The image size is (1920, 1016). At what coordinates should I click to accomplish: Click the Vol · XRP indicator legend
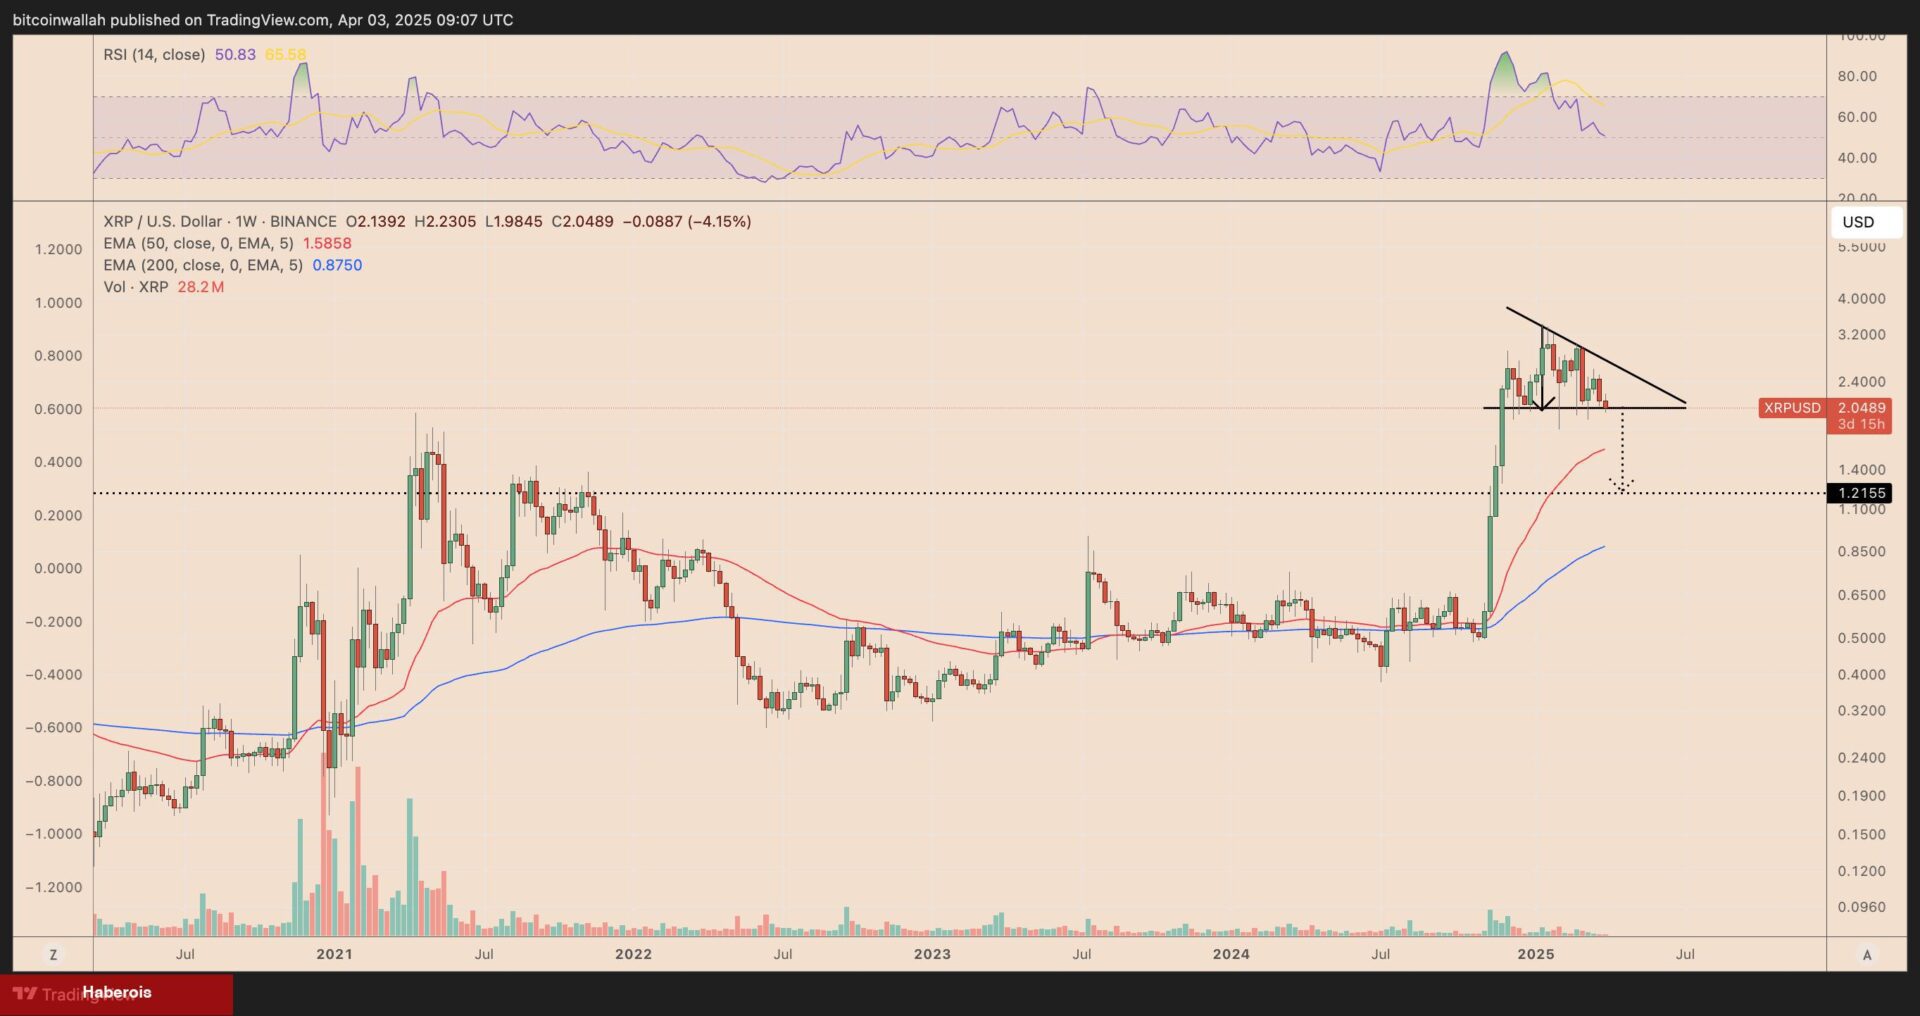(x=136, y=287)
